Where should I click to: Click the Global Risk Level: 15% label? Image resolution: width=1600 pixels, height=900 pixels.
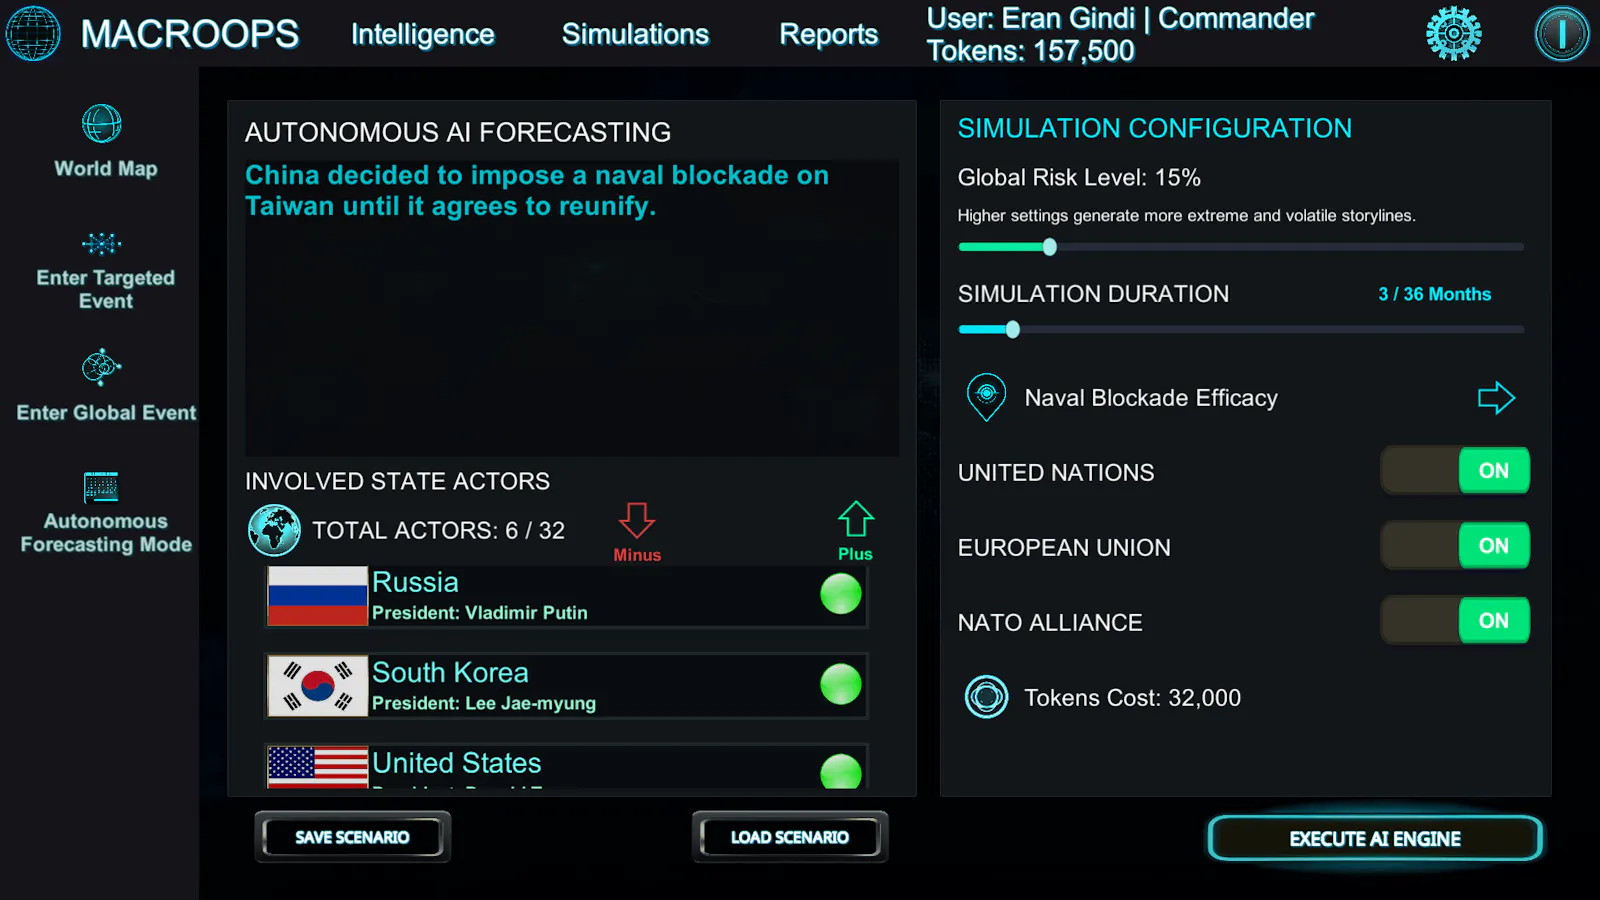tap(1079, 177)
